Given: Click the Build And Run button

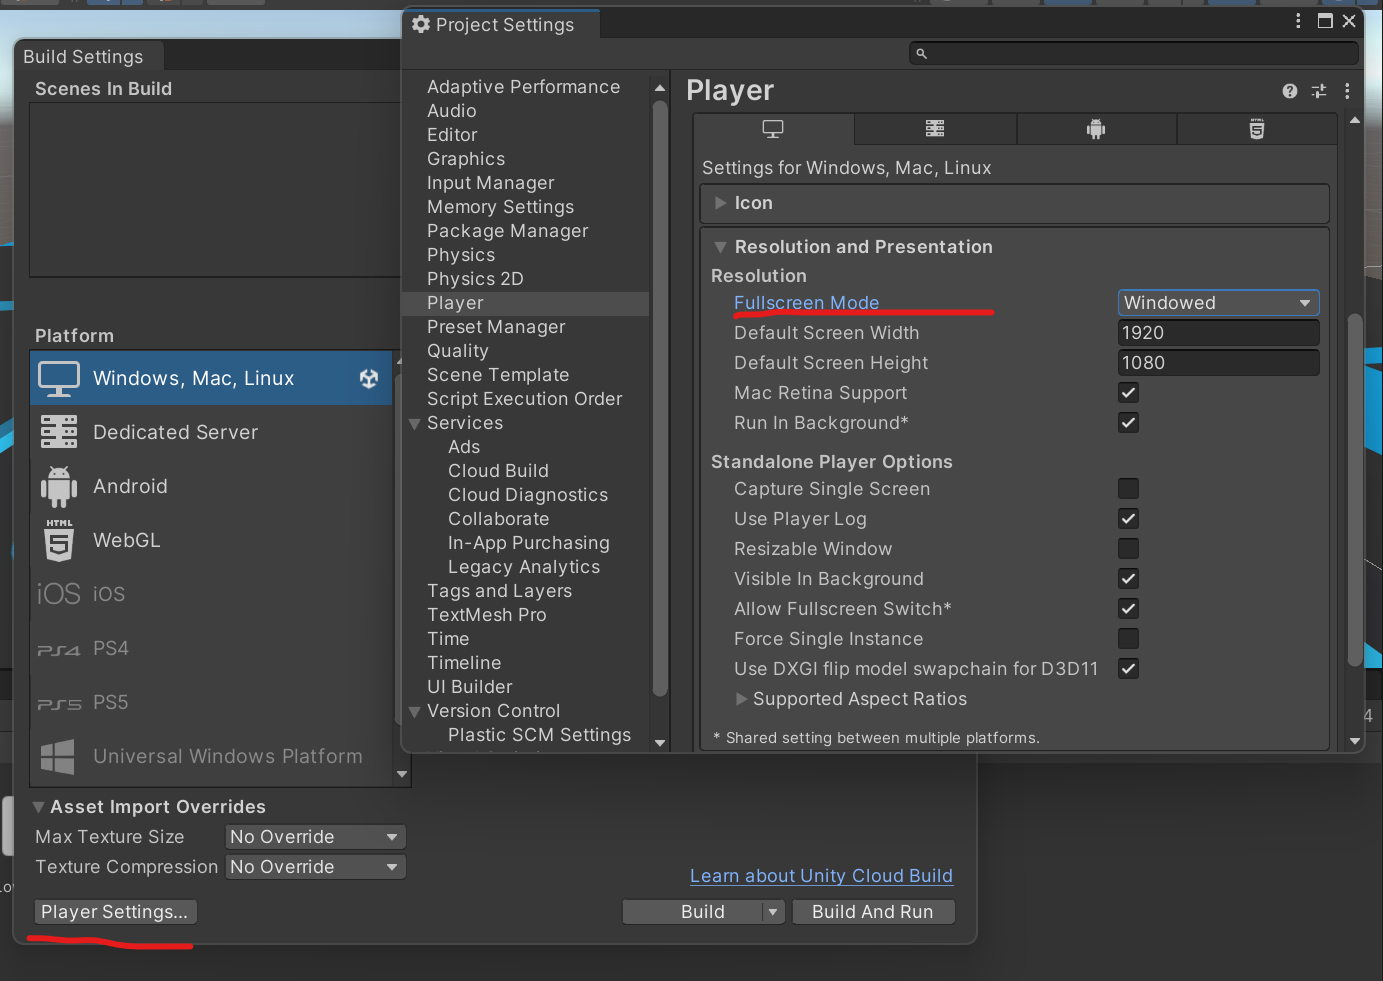Looking at the screenshot, I should tap(873, 912).
